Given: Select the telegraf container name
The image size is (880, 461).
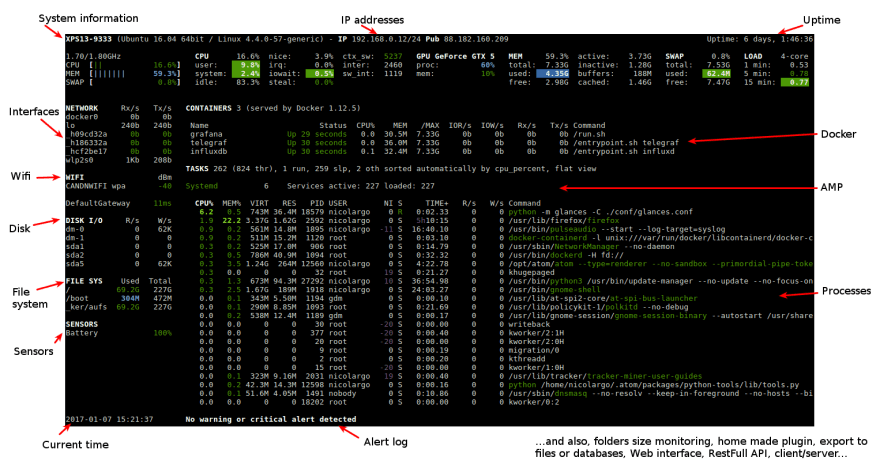Looking at the screenshot, I should pos(209,143).
